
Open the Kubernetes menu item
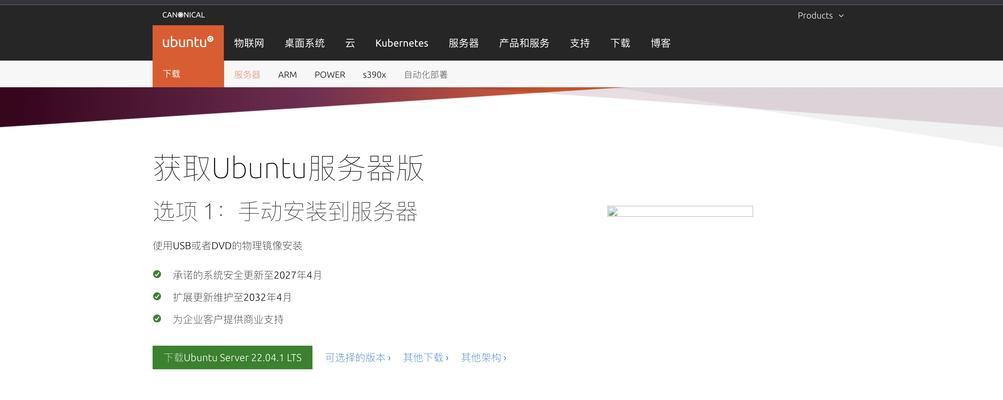coord(402,43)
